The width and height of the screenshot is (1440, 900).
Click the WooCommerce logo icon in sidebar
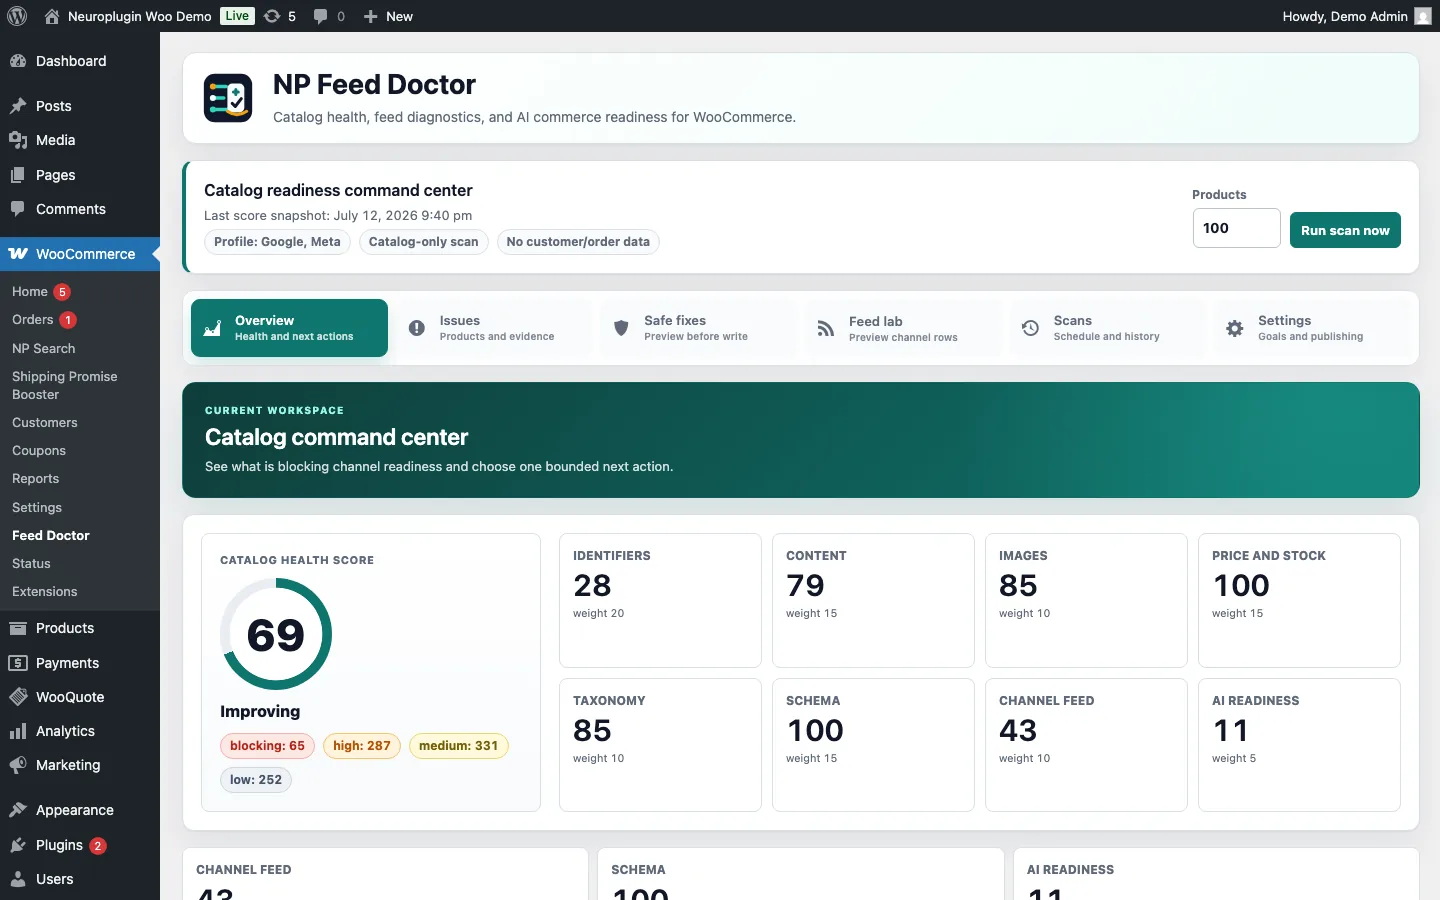pyautogui.click(x=18, y=254)
